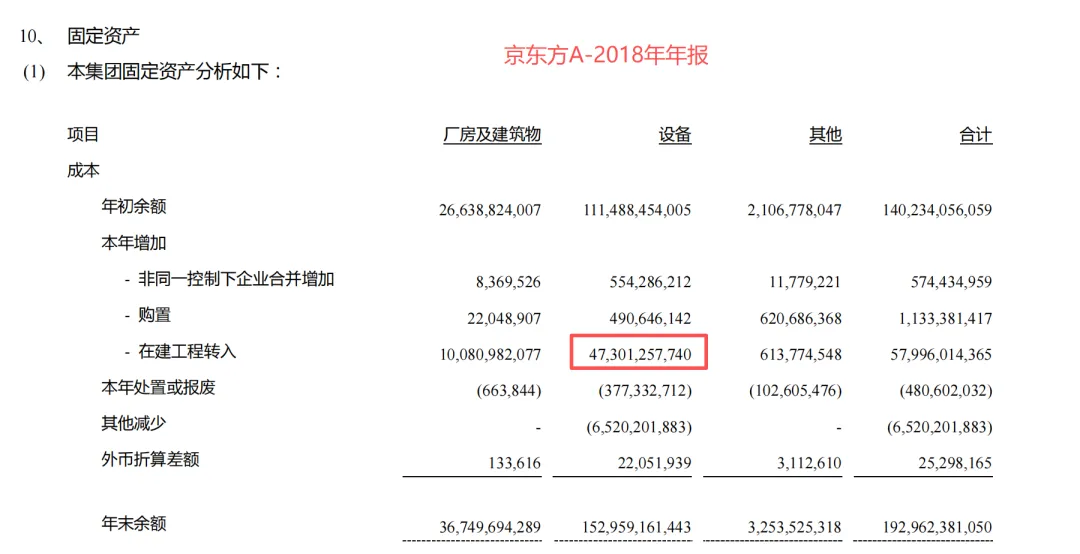
Task: Click total 1,133,381,417 in 购置 row
Action: coord(946,318)
